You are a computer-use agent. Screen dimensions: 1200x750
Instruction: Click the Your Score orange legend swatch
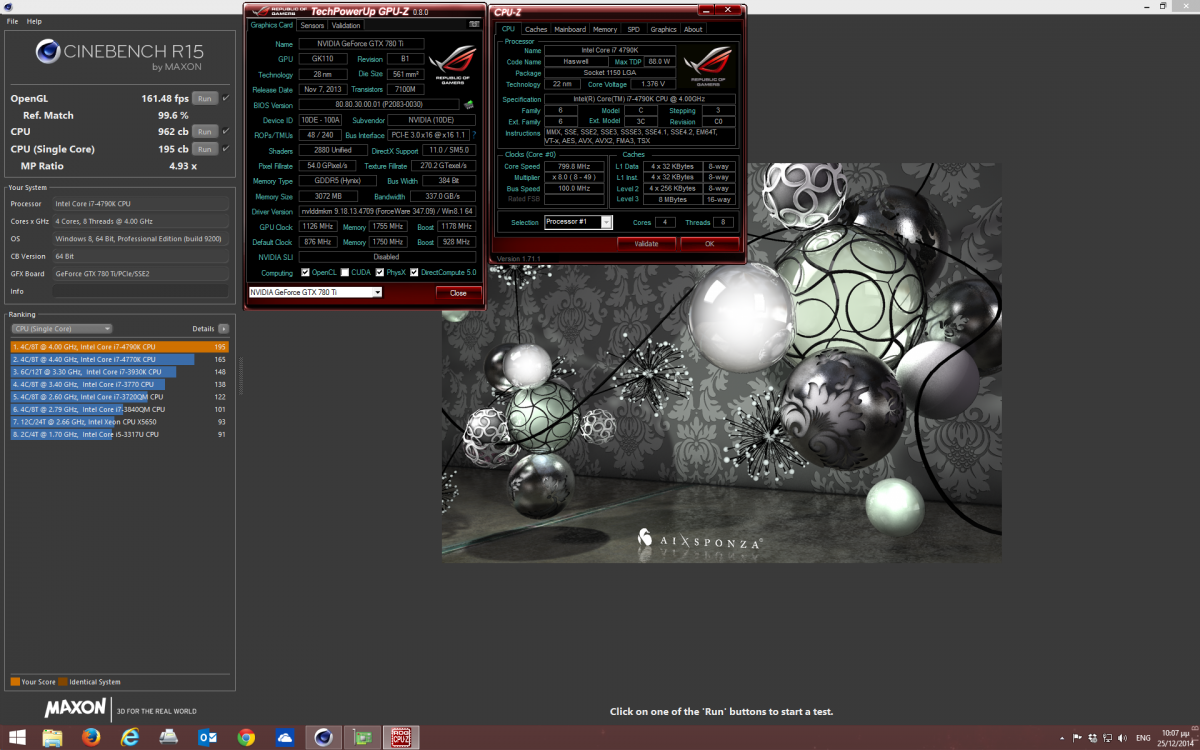click(x=15, y=681)
